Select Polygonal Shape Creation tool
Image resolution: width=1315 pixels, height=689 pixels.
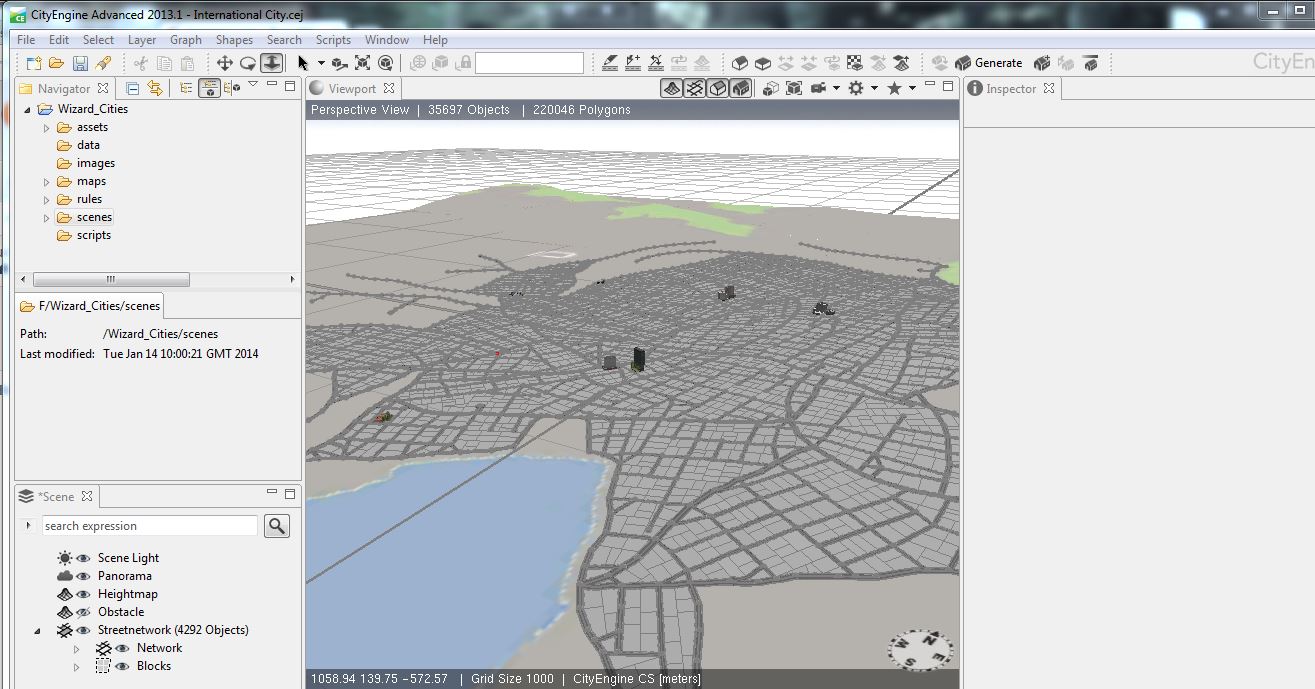pyautogui.click(x=740, y=63)
